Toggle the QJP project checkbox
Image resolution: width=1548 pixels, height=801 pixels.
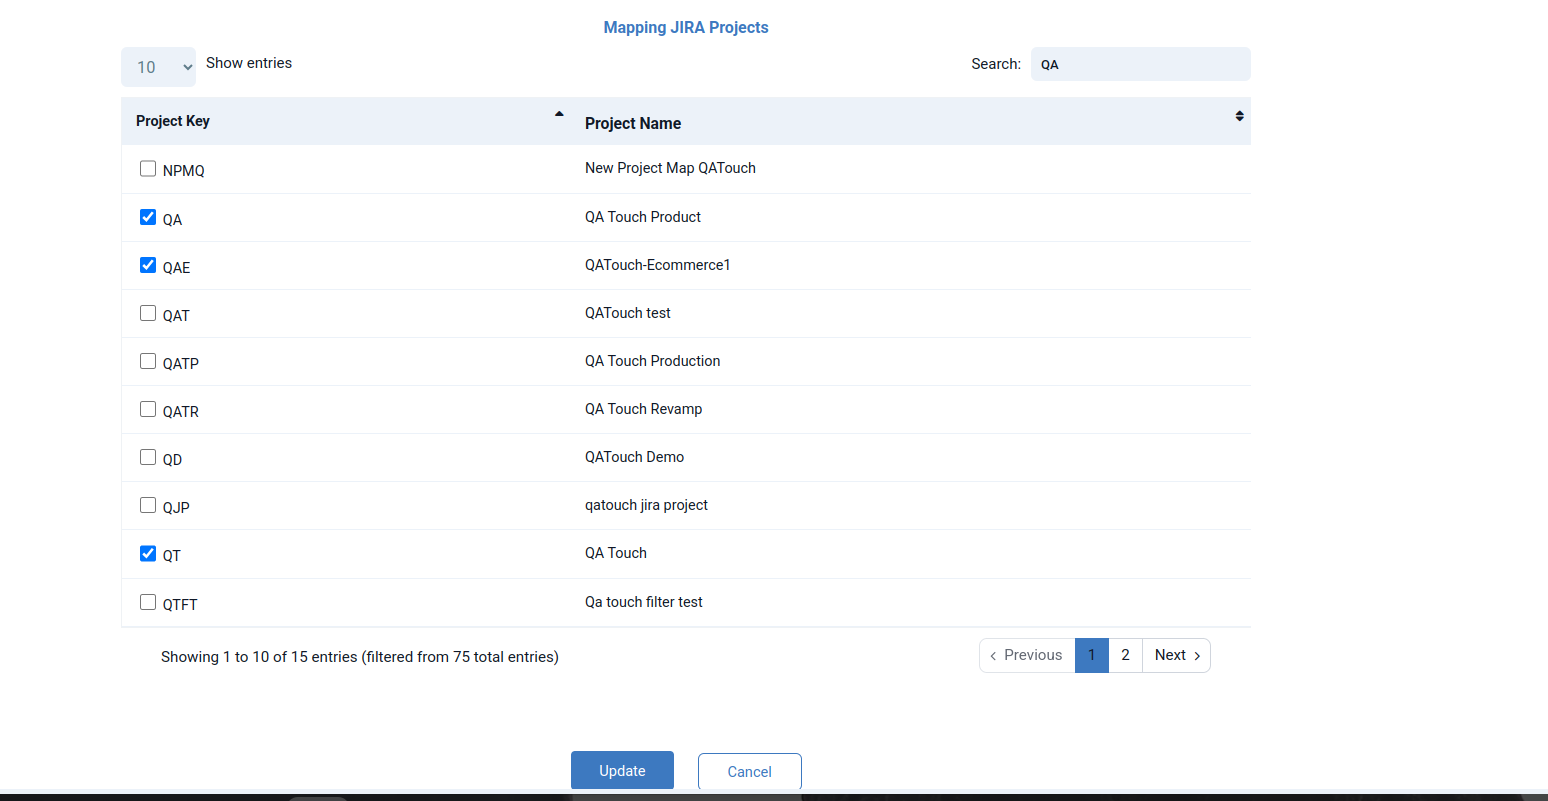click(x=148, y=505)
